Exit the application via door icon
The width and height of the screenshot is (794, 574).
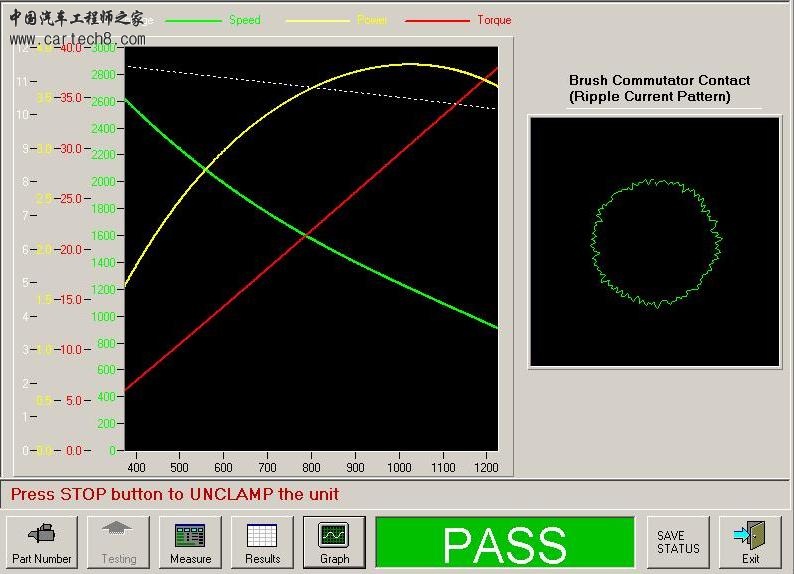750,543
